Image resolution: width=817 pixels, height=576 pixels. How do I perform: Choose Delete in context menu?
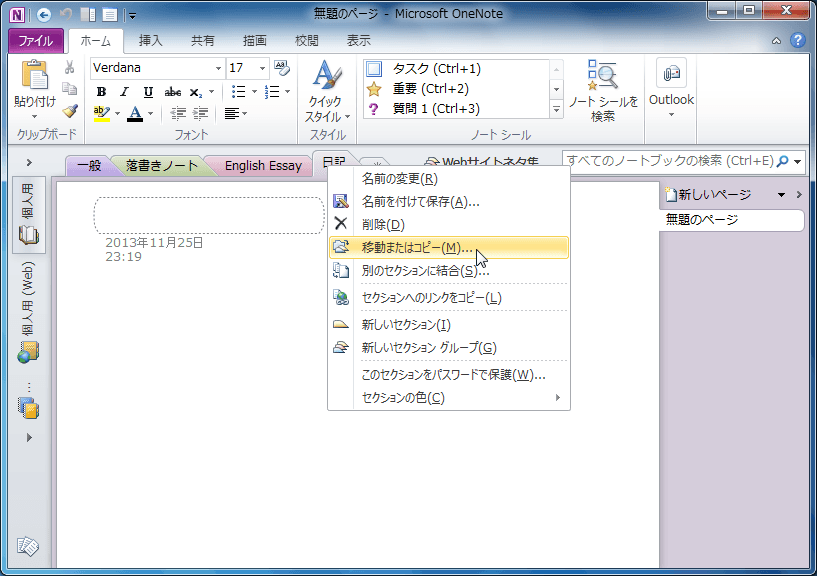(449, 225)
